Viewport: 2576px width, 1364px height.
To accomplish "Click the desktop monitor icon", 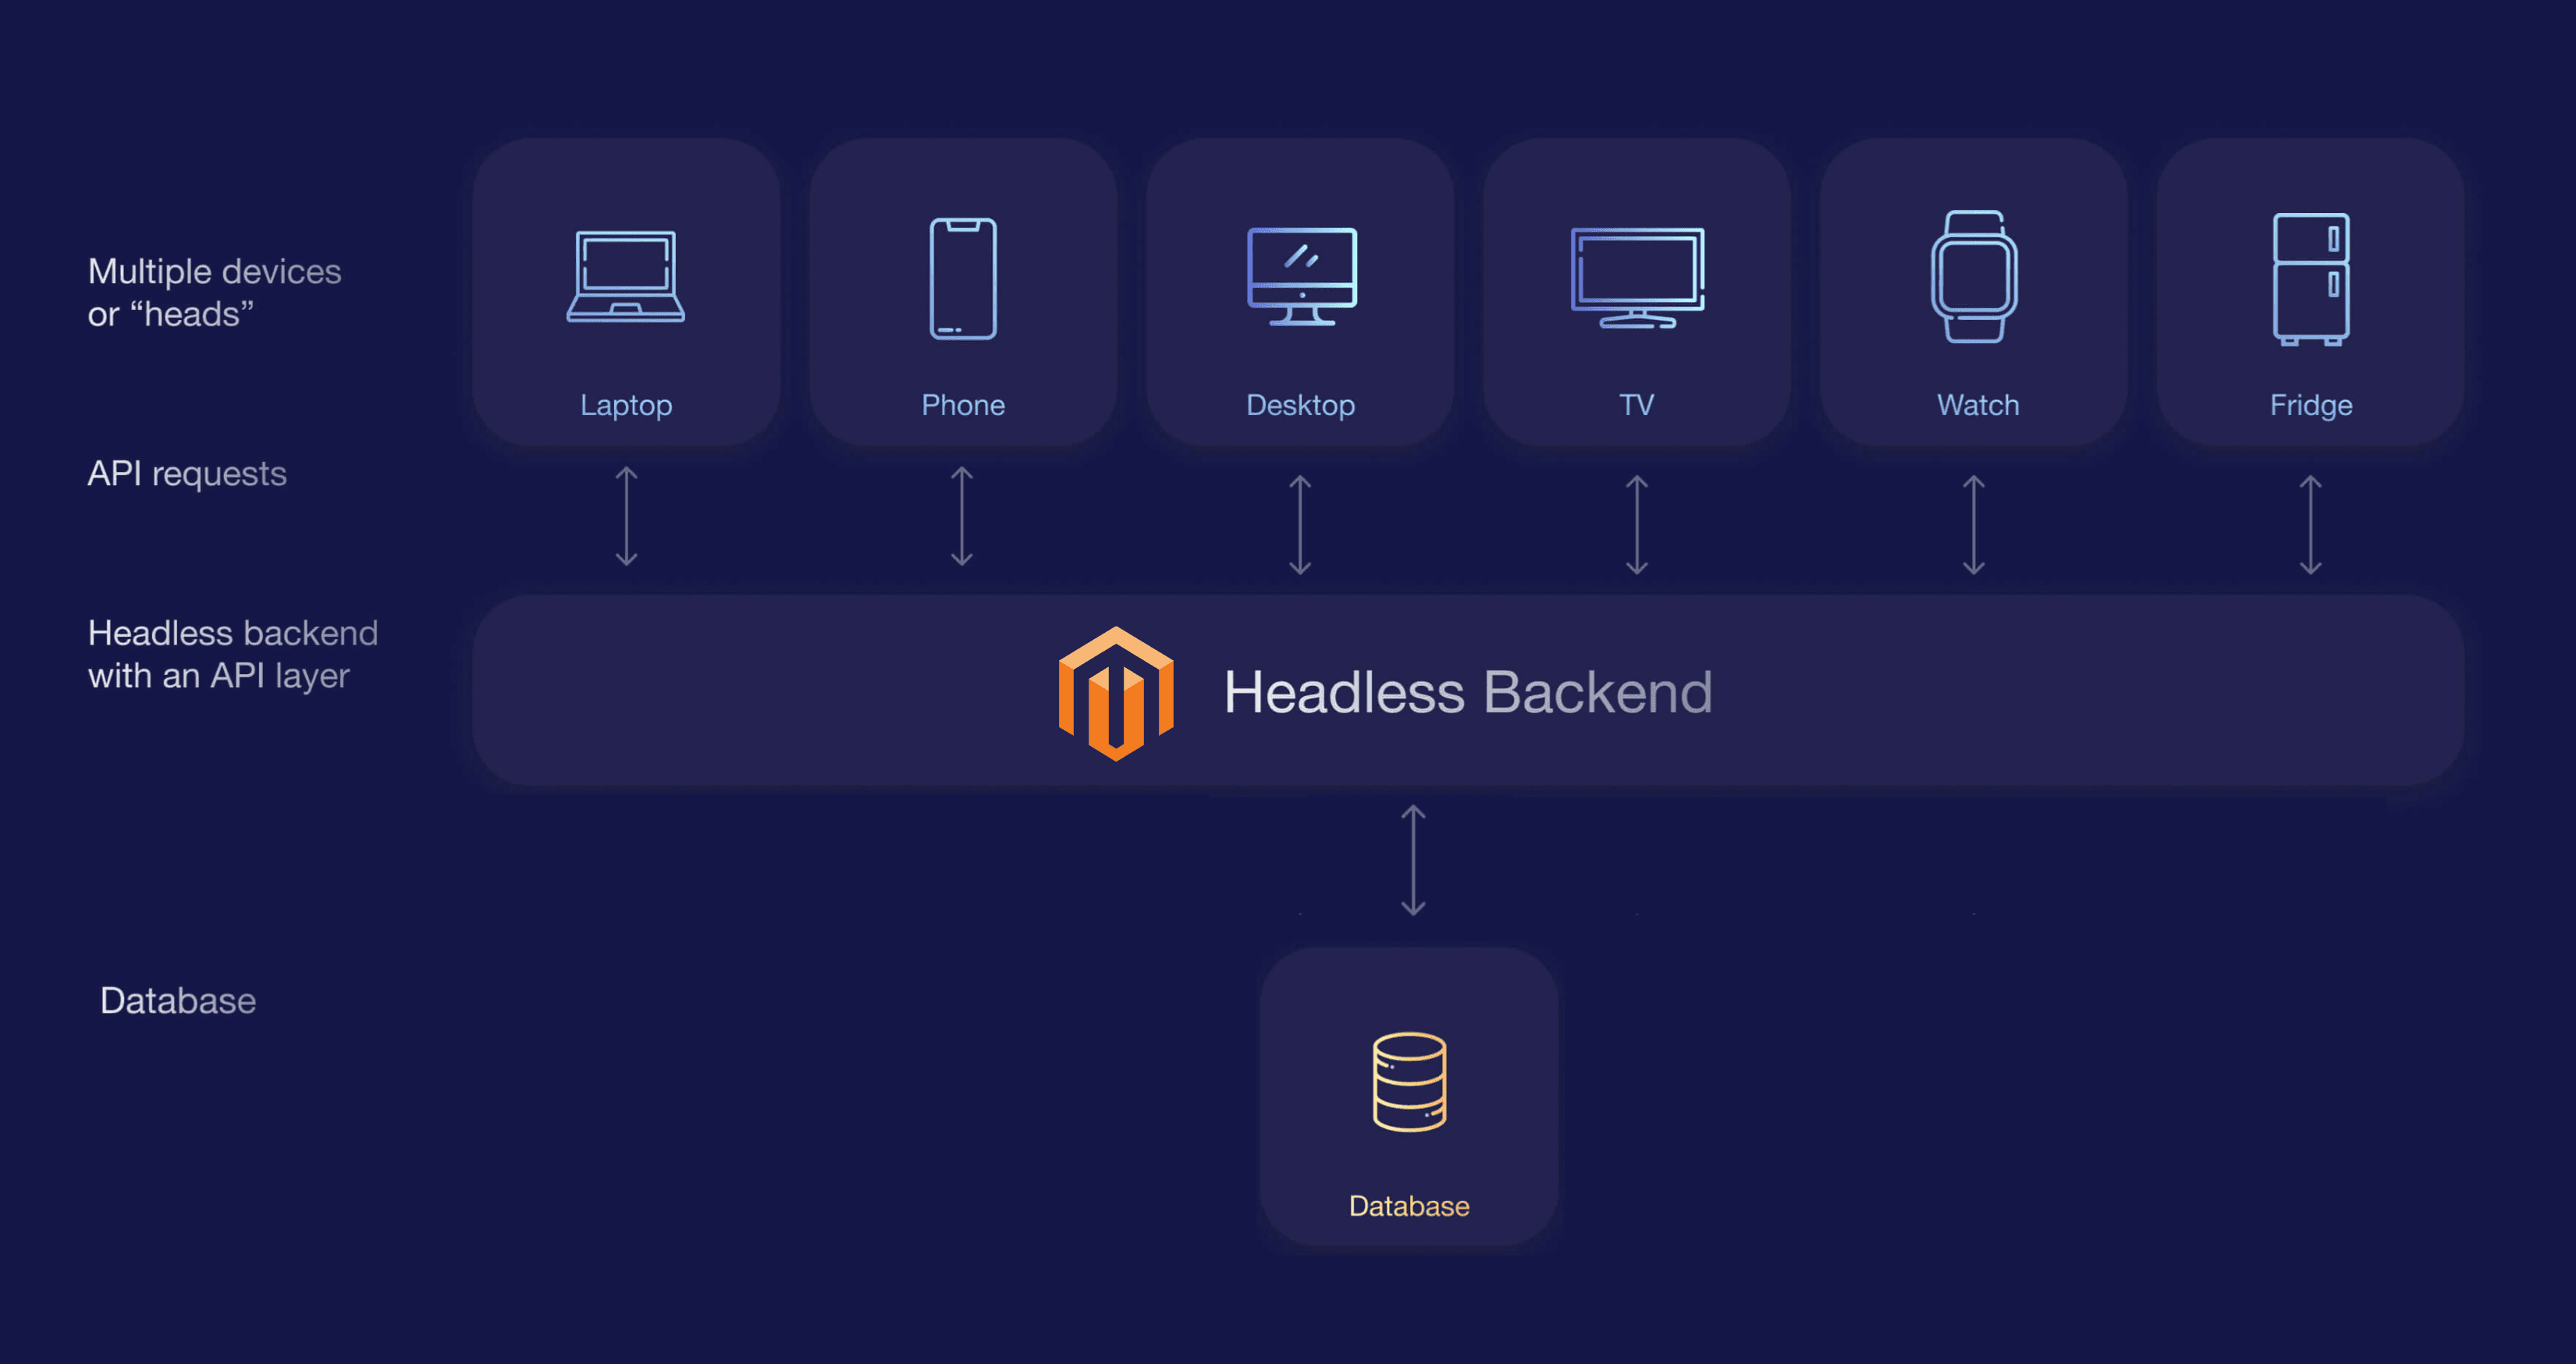I will 1302,276.
